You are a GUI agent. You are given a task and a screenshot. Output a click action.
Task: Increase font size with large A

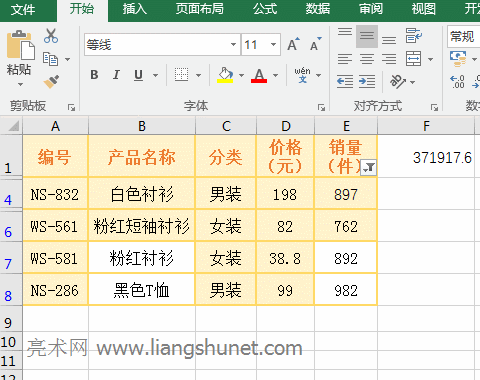click(293, 44)
